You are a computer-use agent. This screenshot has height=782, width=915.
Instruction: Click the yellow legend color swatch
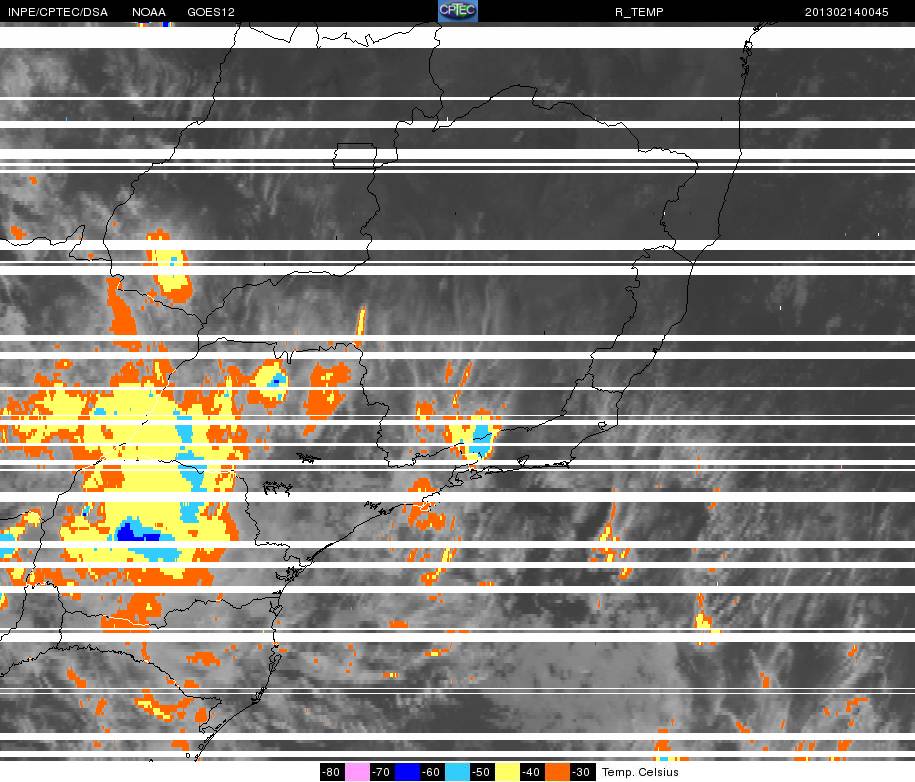coord(507,772)
